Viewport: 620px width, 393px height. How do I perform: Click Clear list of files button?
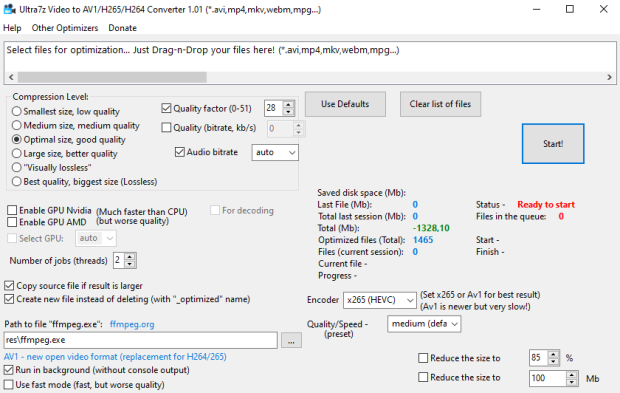(440, 104)
